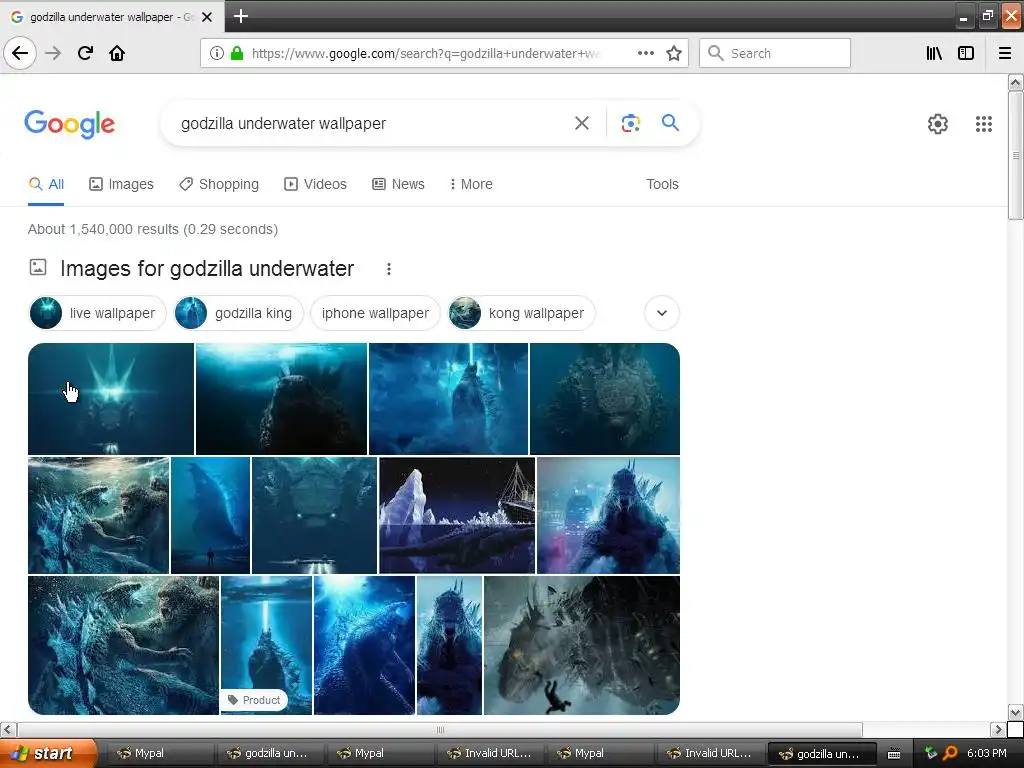Open the More search categories dropdown
The height and width of the screenshot is (768, 1024).
point(470,184)
